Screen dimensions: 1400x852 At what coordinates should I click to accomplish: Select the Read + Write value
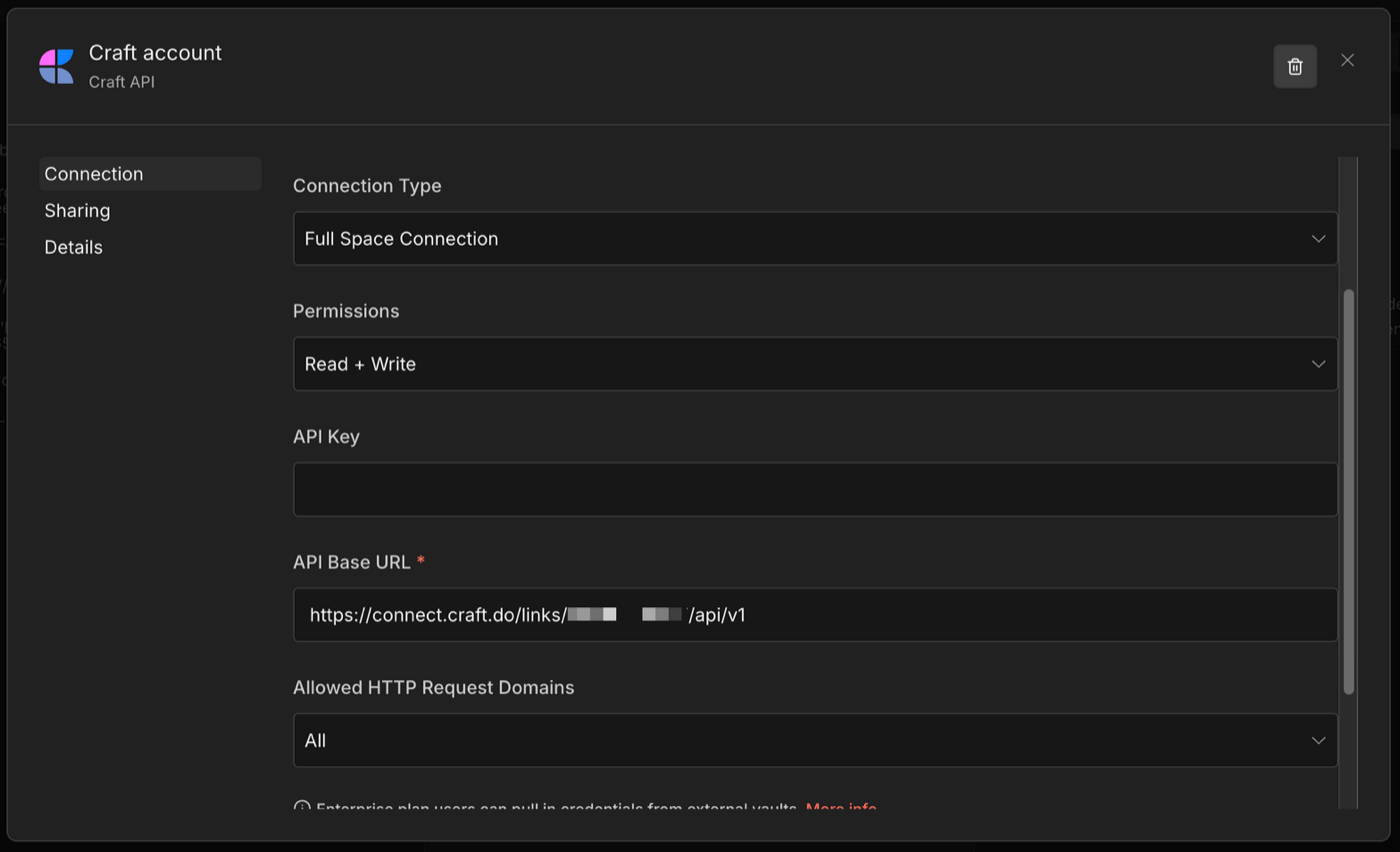(x=362, y=364)
